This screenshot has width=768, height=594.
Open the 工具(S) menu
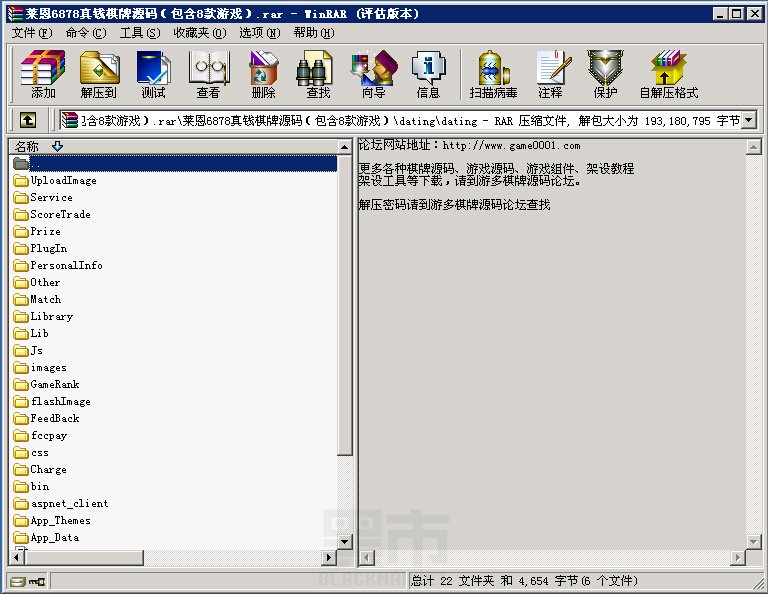[140, 33]
